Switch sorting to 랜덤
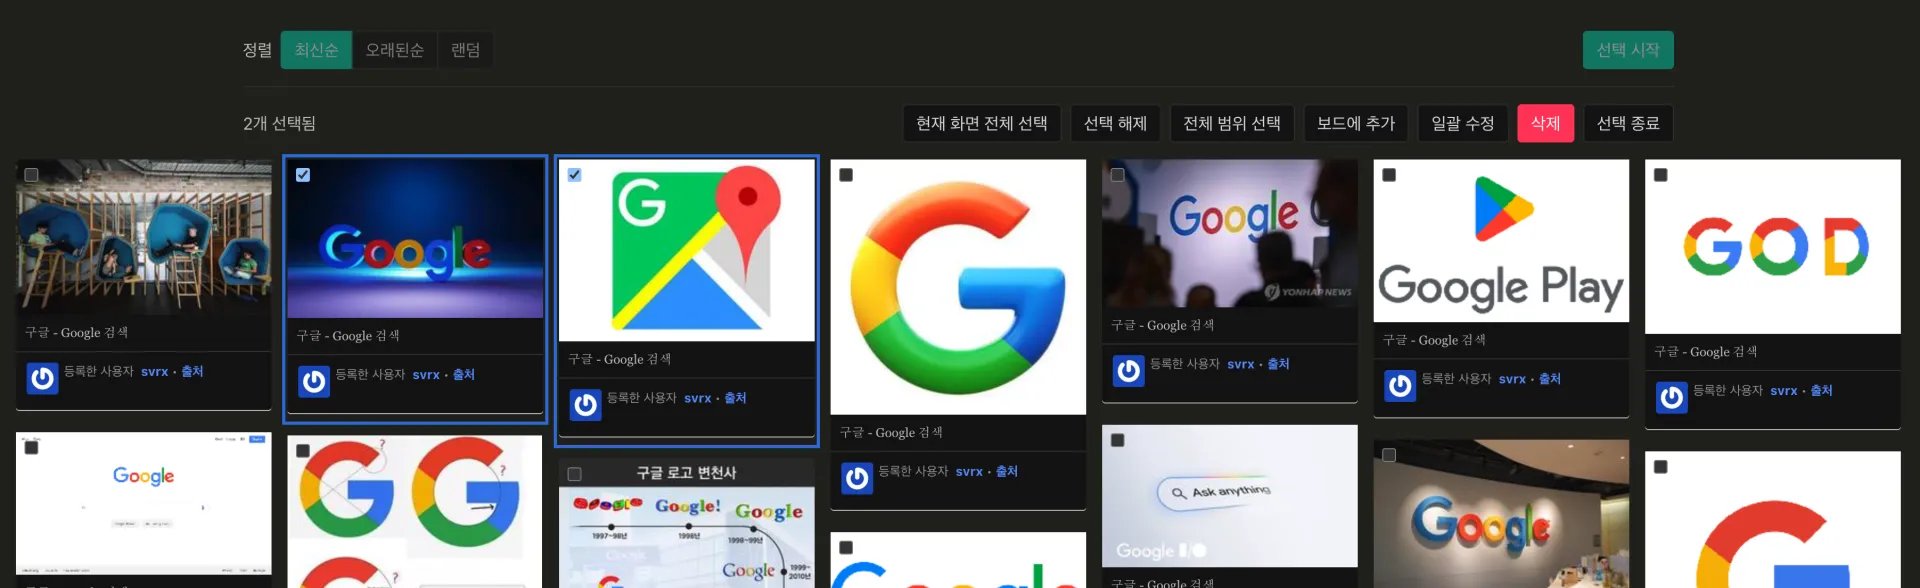Screen dimensions: 1920x588 465,50
